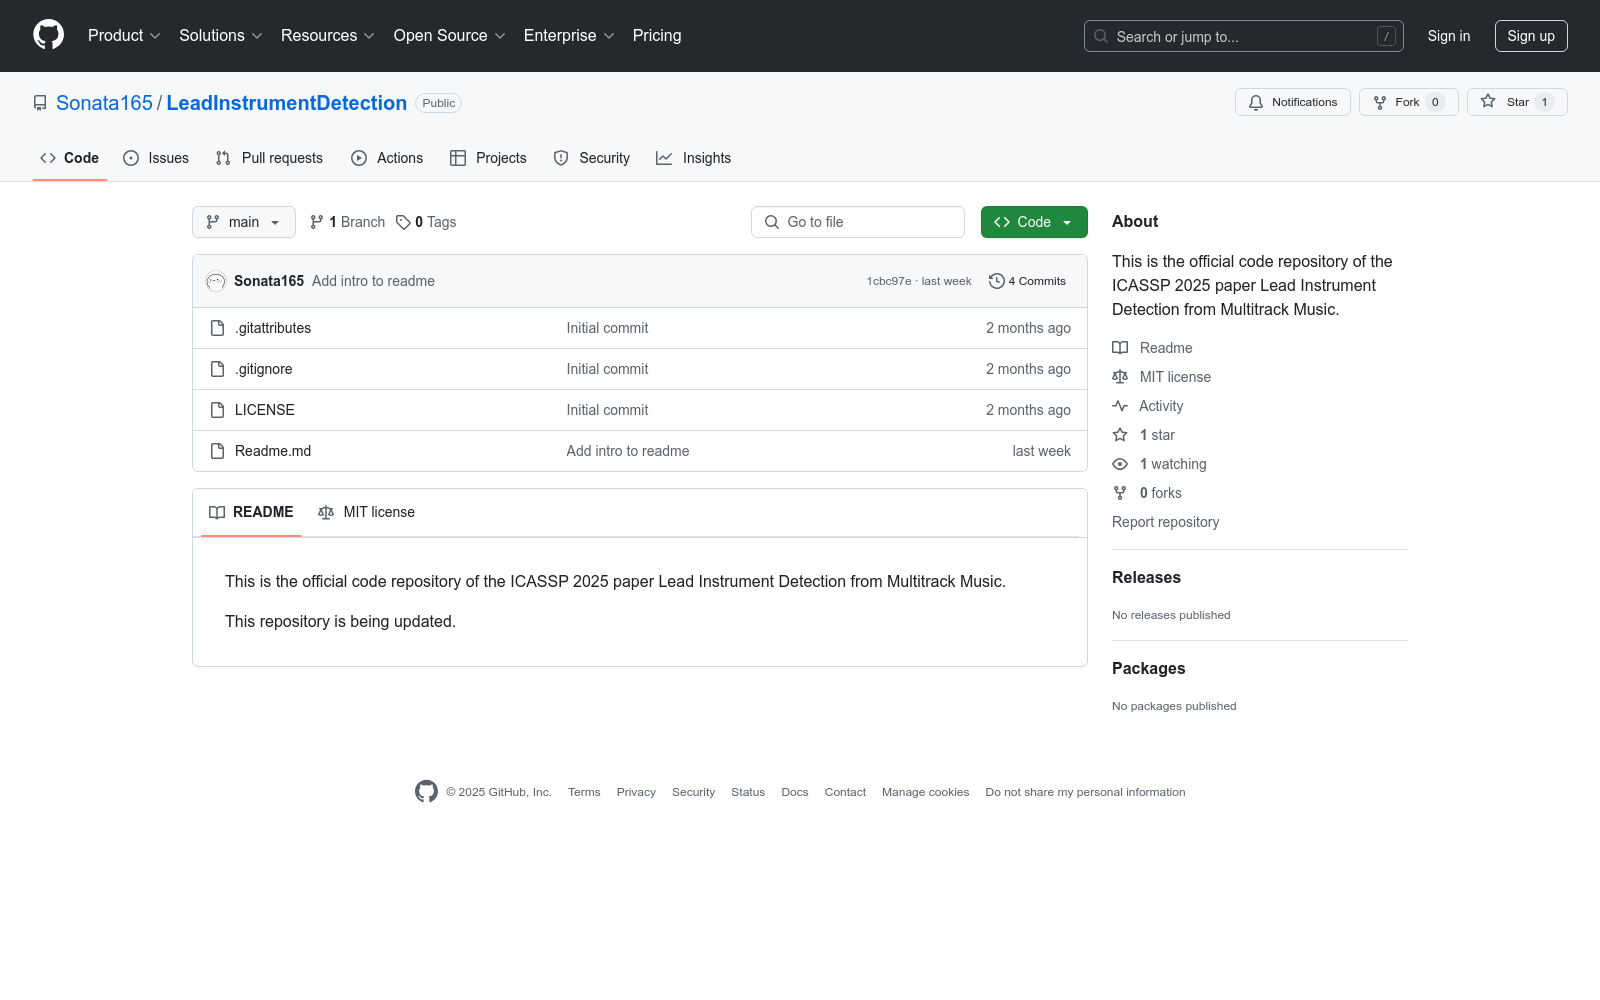The image size is (1600, 1000).
Task: Click the book icon beside Readme in About
Action: 1120,348
